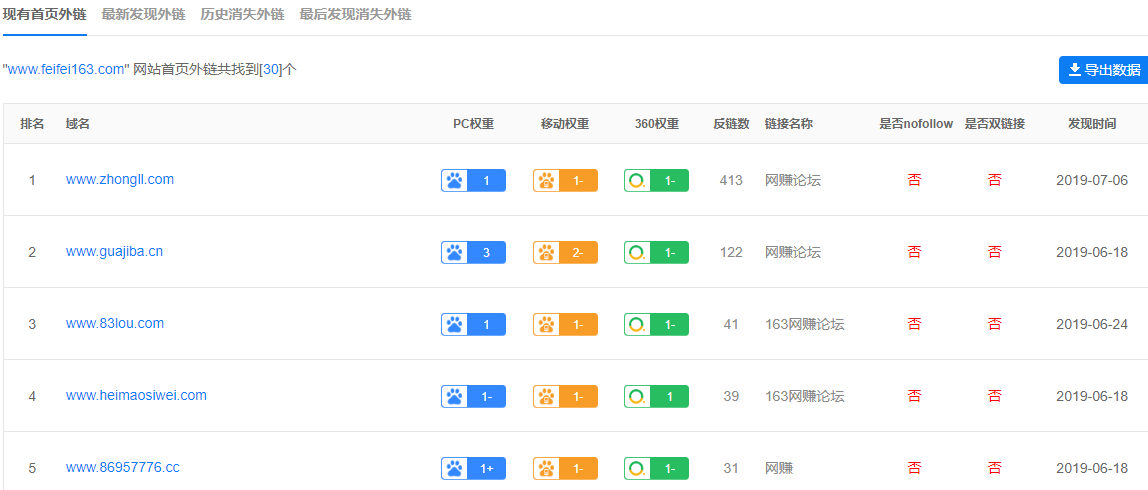
Task: Click 360 weight icon for www.83lou.com
Action: click(638, 324)
